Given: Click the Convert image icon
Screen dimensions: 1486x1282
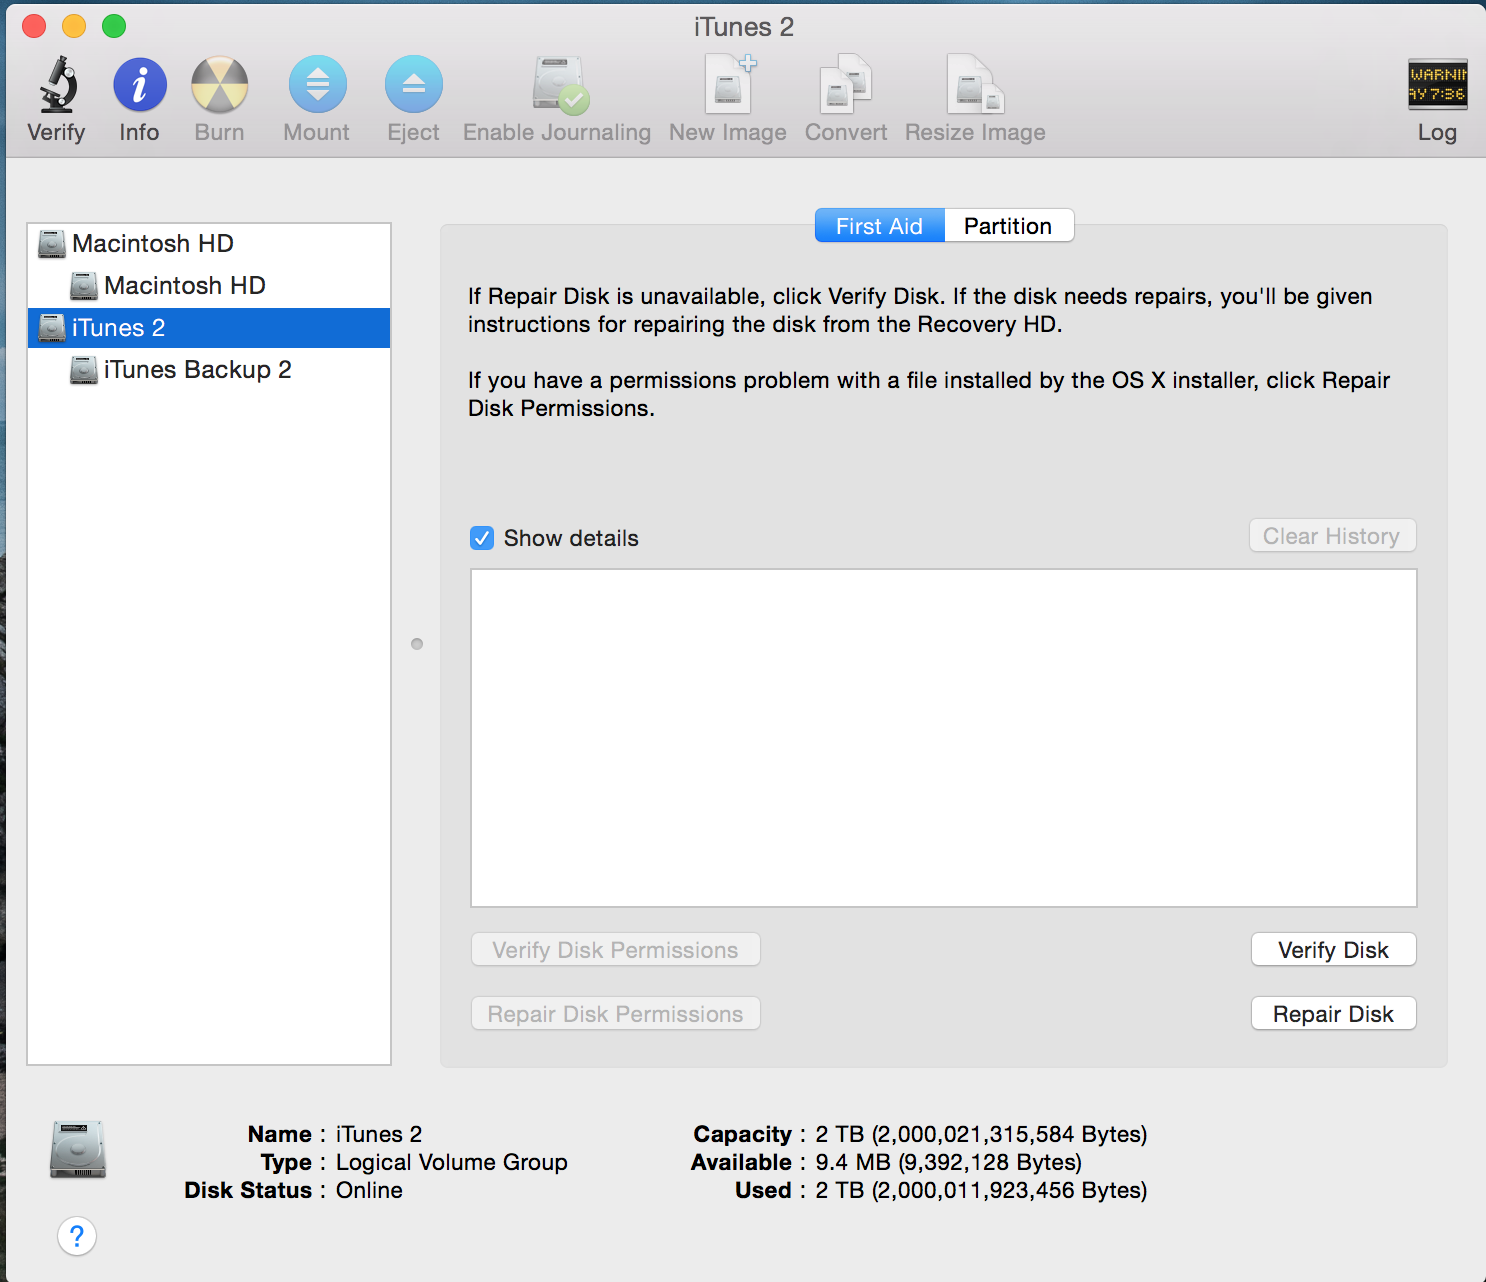Looking at the screenshot, I should click(846, 84).
